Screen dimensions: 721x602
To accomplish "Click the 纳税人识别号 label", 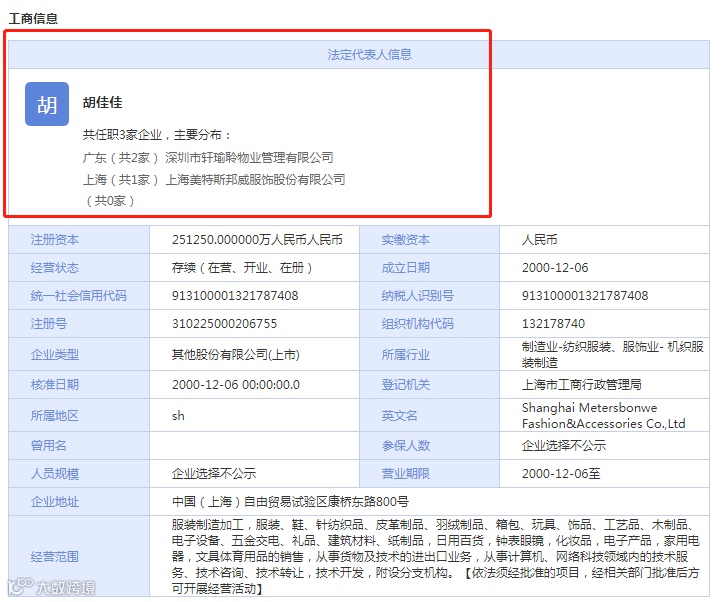I will (418, 296).
